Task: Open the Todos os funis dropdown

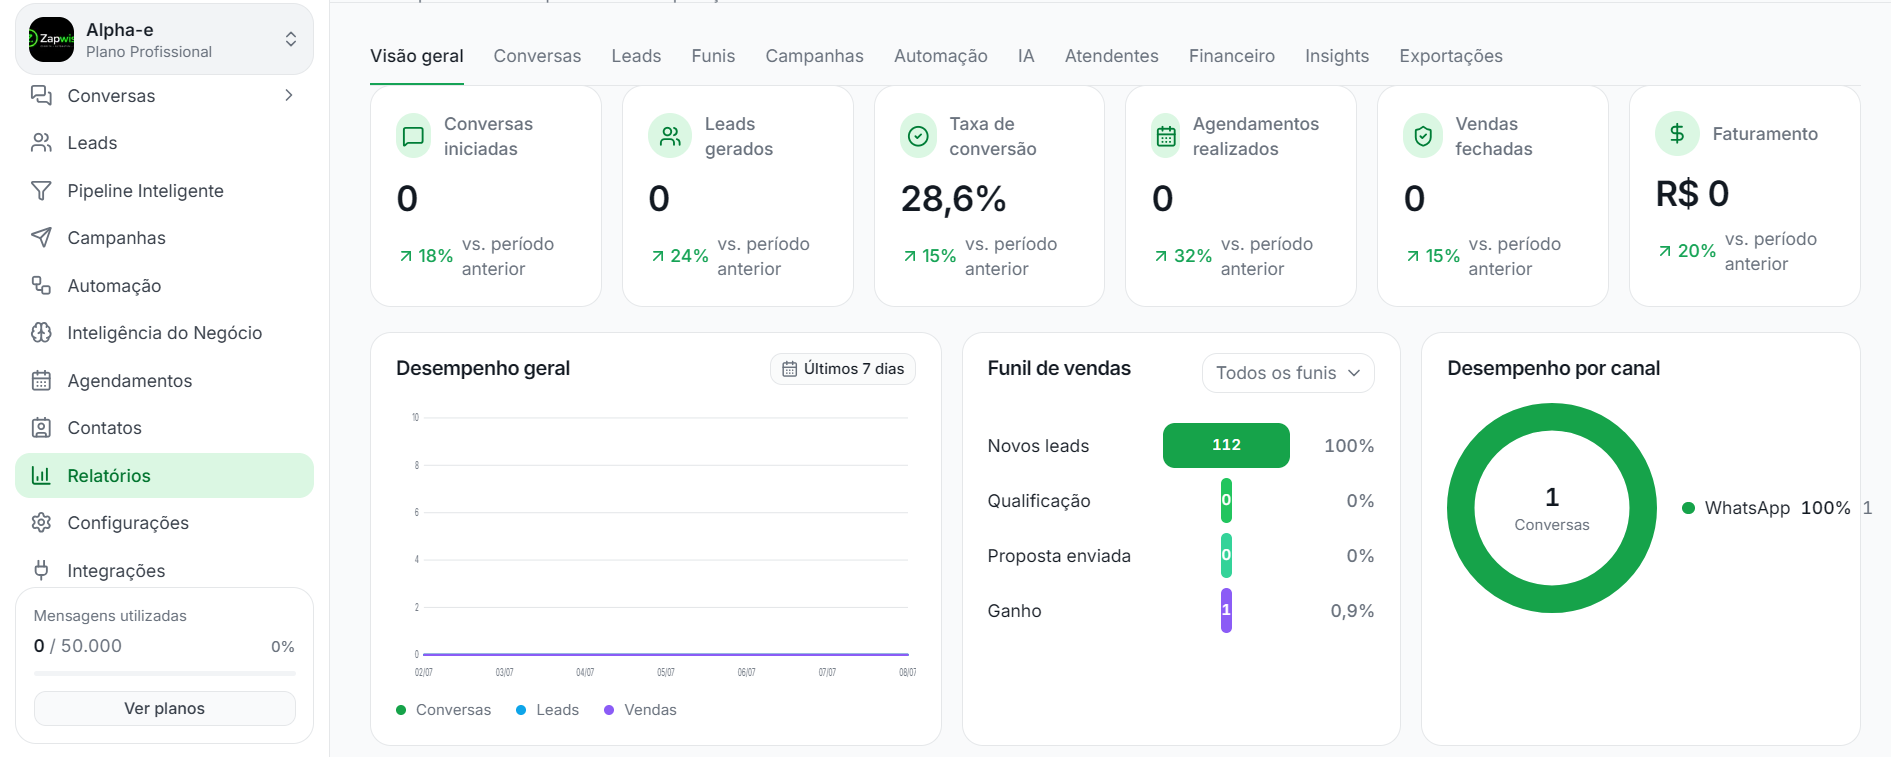Action: 1287,373
